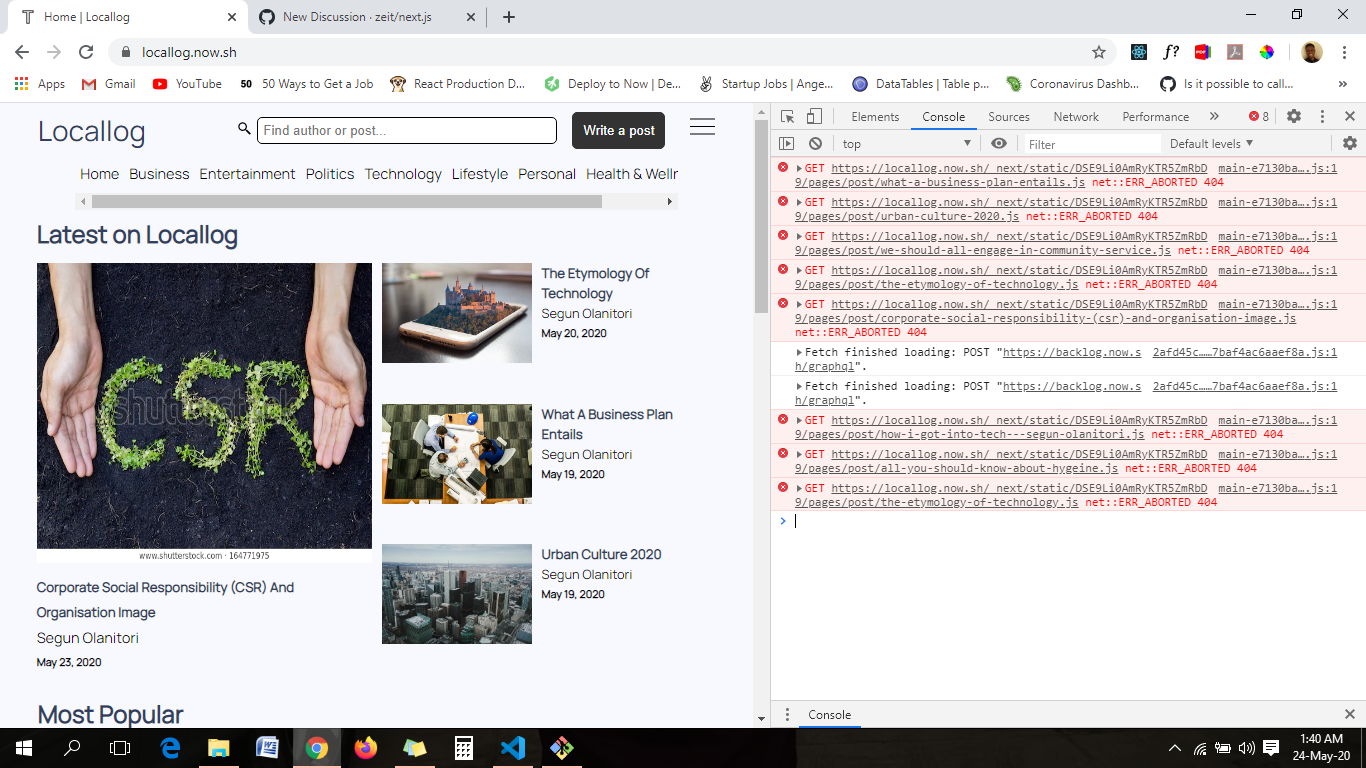Open the drawer three-dot menu
The image size is (1366, 768).
(x=787, y=715)
